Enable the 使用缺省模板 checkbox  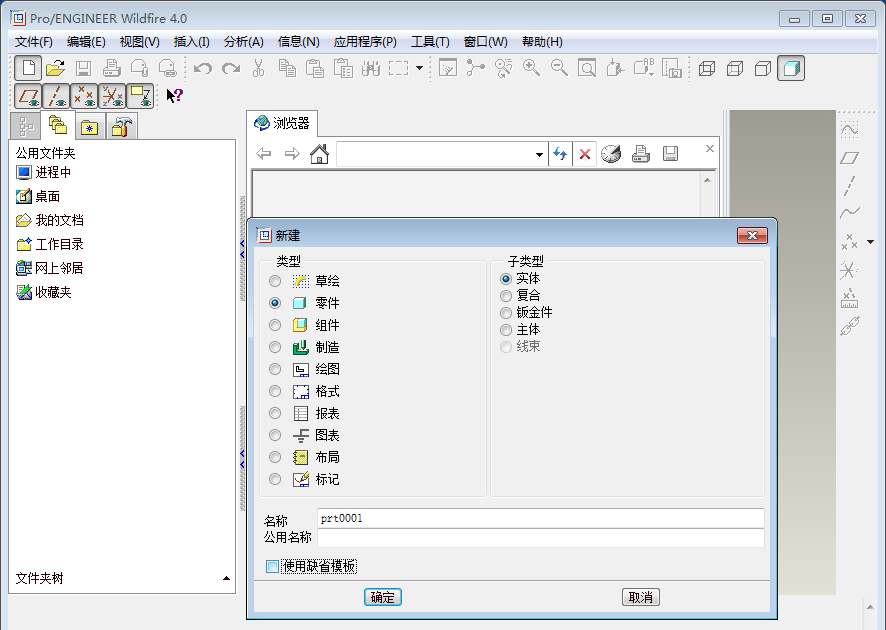[272, 566]
